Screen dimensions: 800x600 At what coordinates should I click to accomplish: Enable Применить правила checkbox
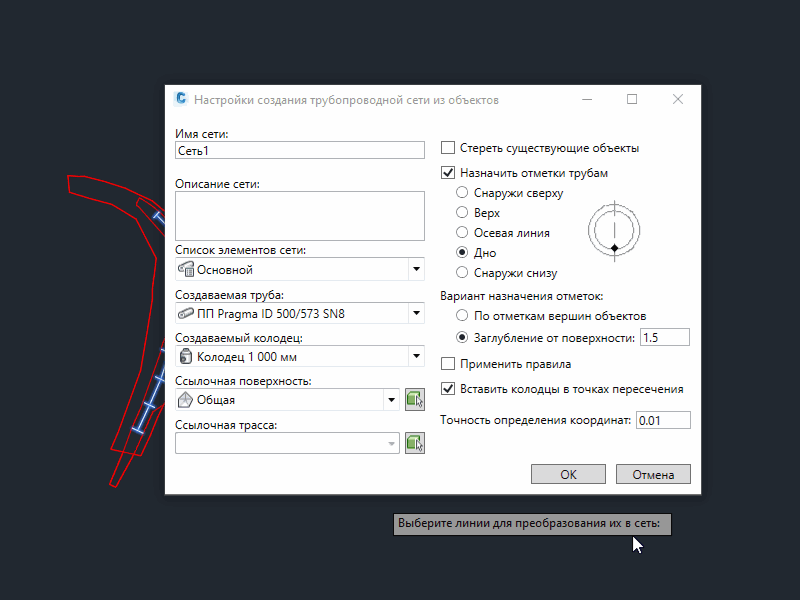coord(447,364)
